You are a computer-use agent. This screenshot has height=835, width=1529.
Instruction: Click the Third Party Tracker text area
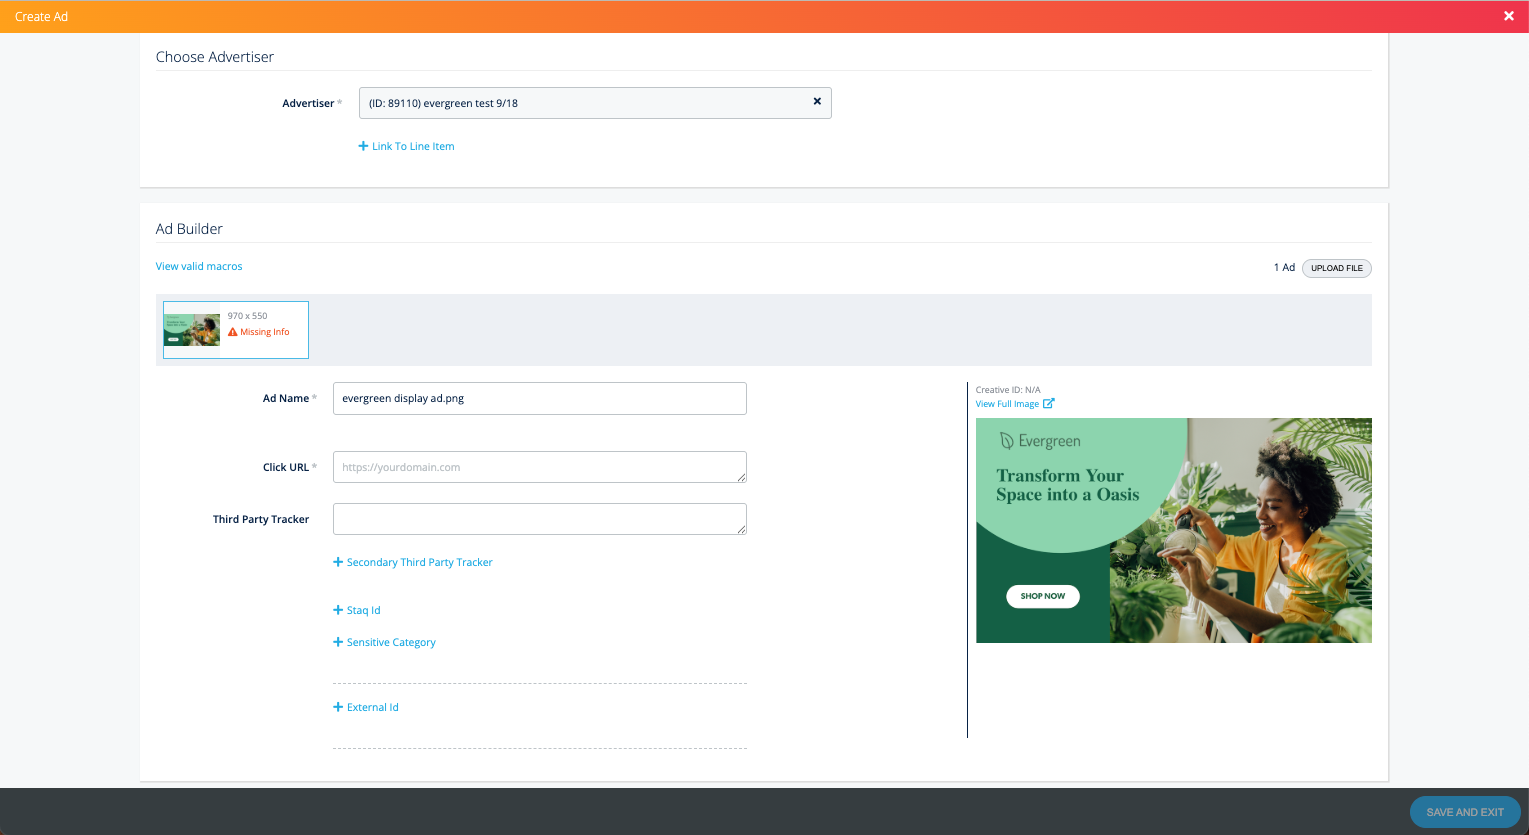pyautogui.click(x=539, y=519)
